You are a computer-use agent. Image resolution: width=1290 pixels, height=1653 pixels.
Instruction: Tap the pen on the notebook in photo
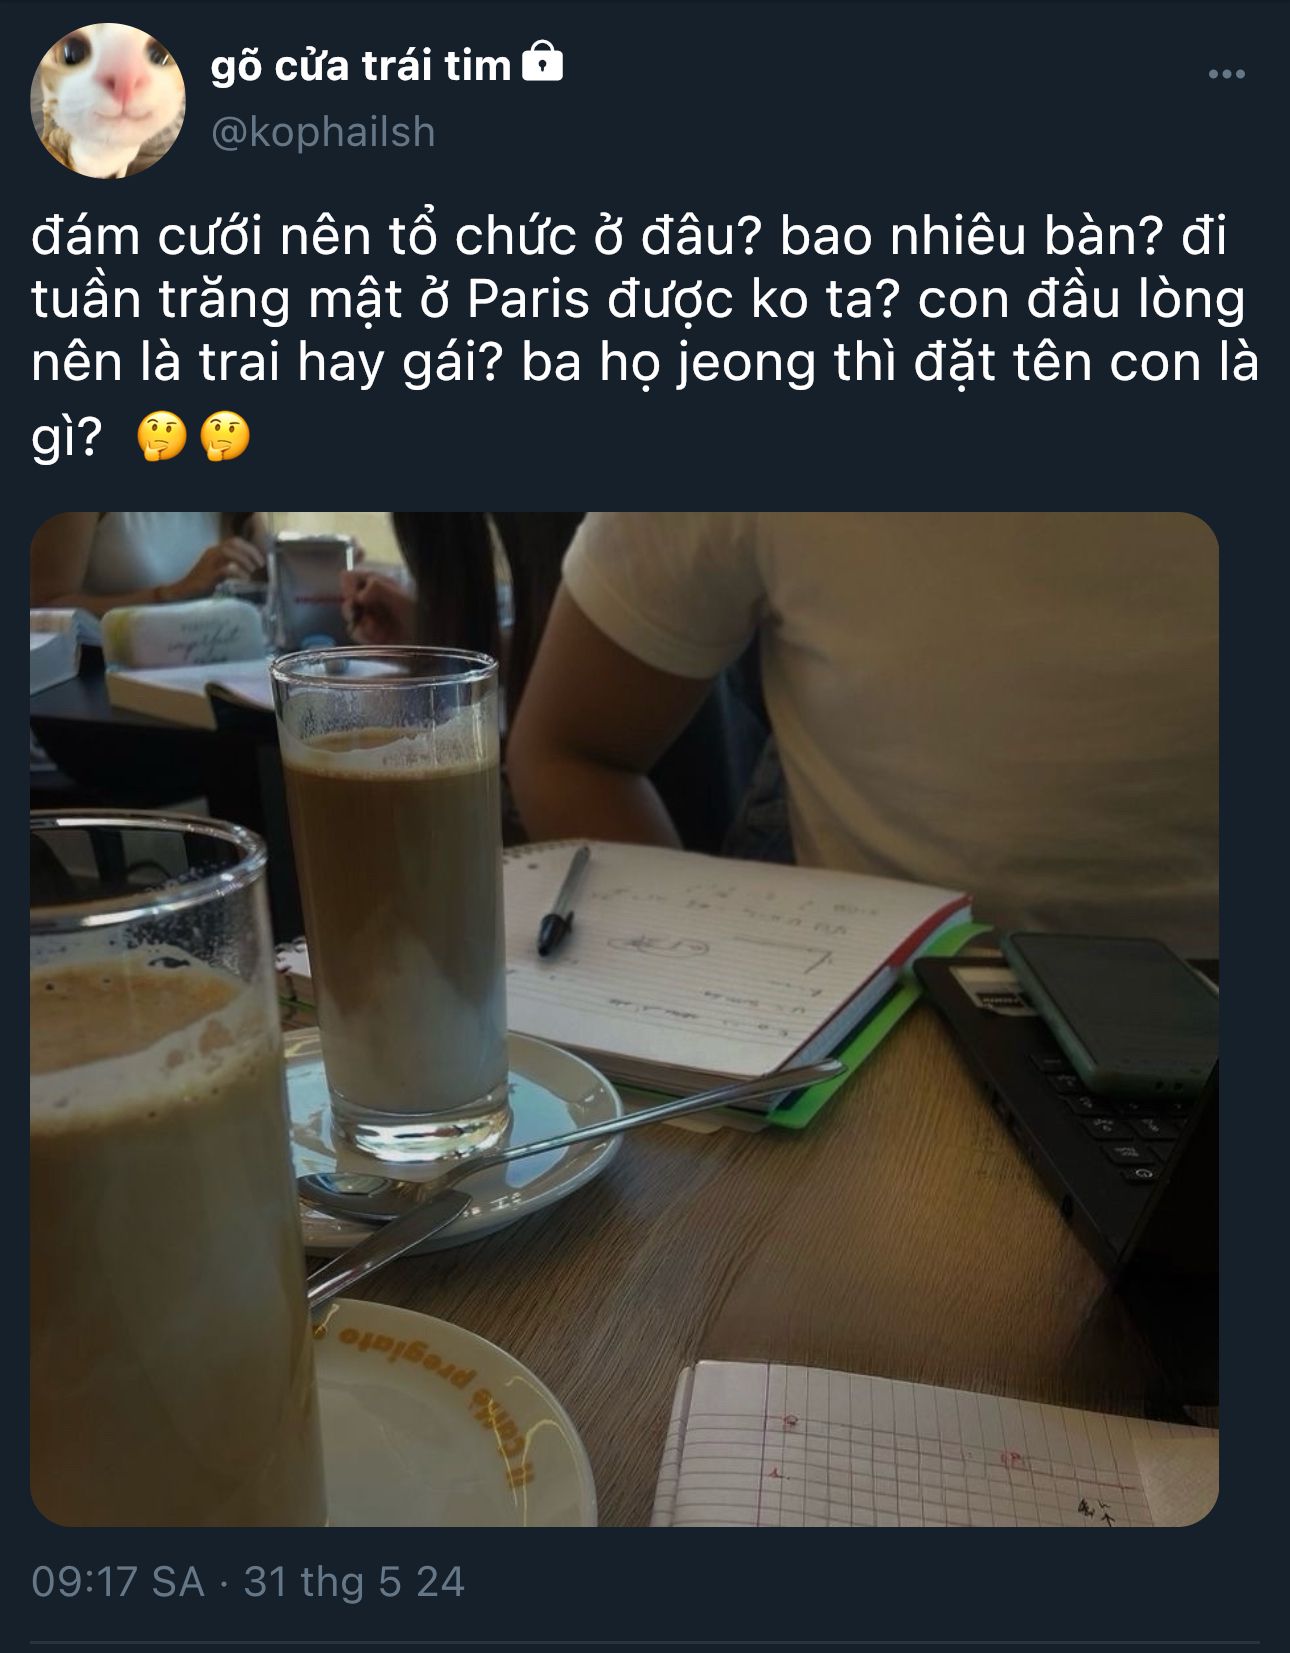(563, 900)
